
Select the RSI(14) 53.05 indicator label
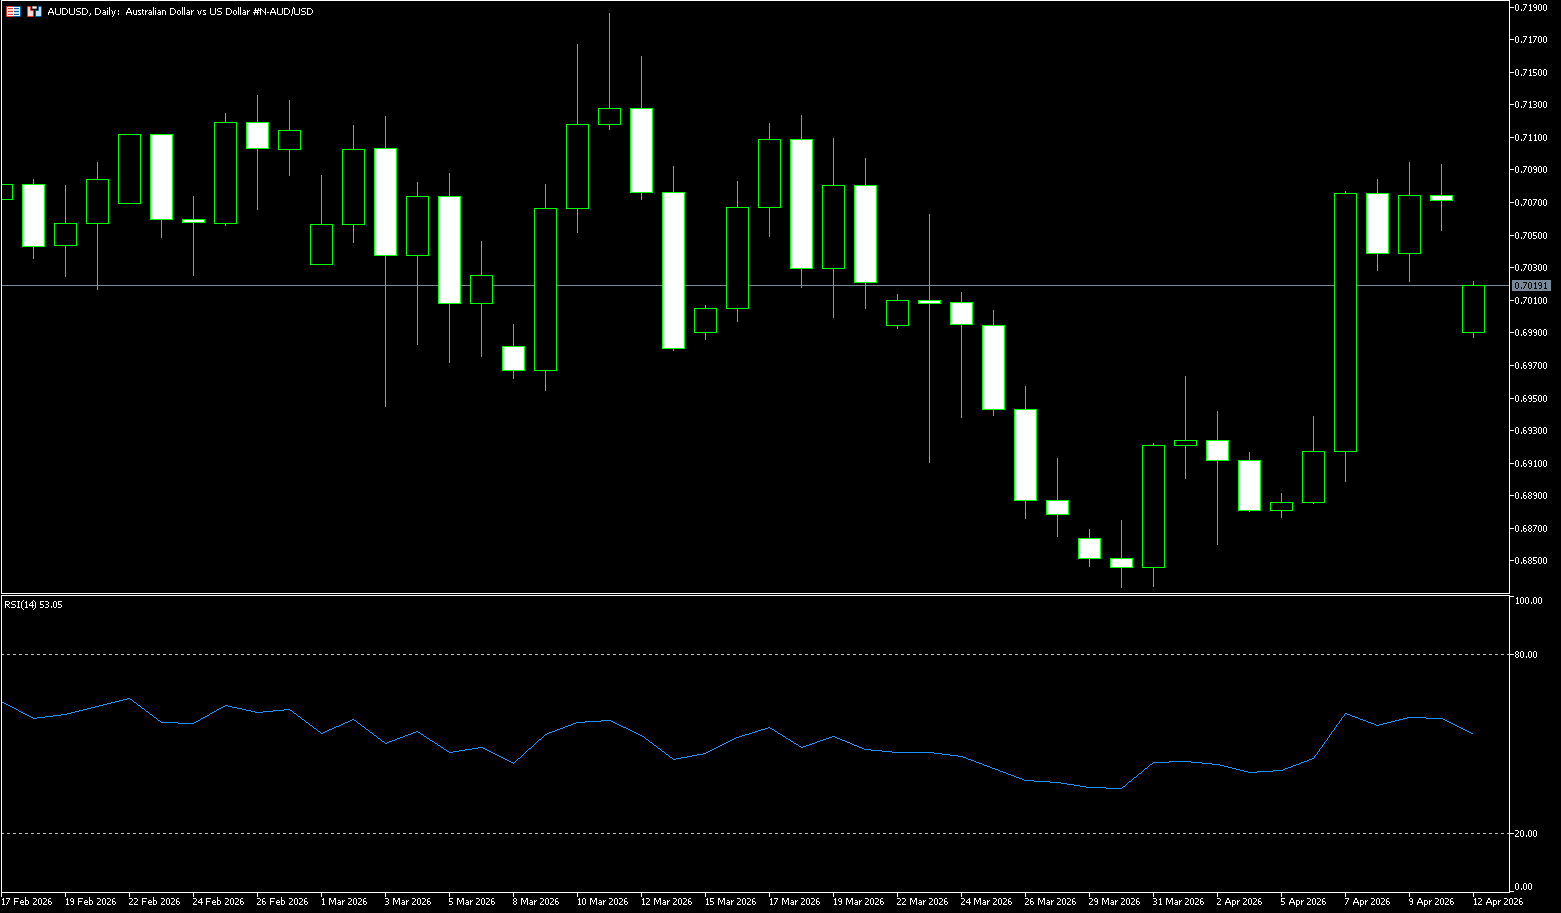(x=33, y=605)
